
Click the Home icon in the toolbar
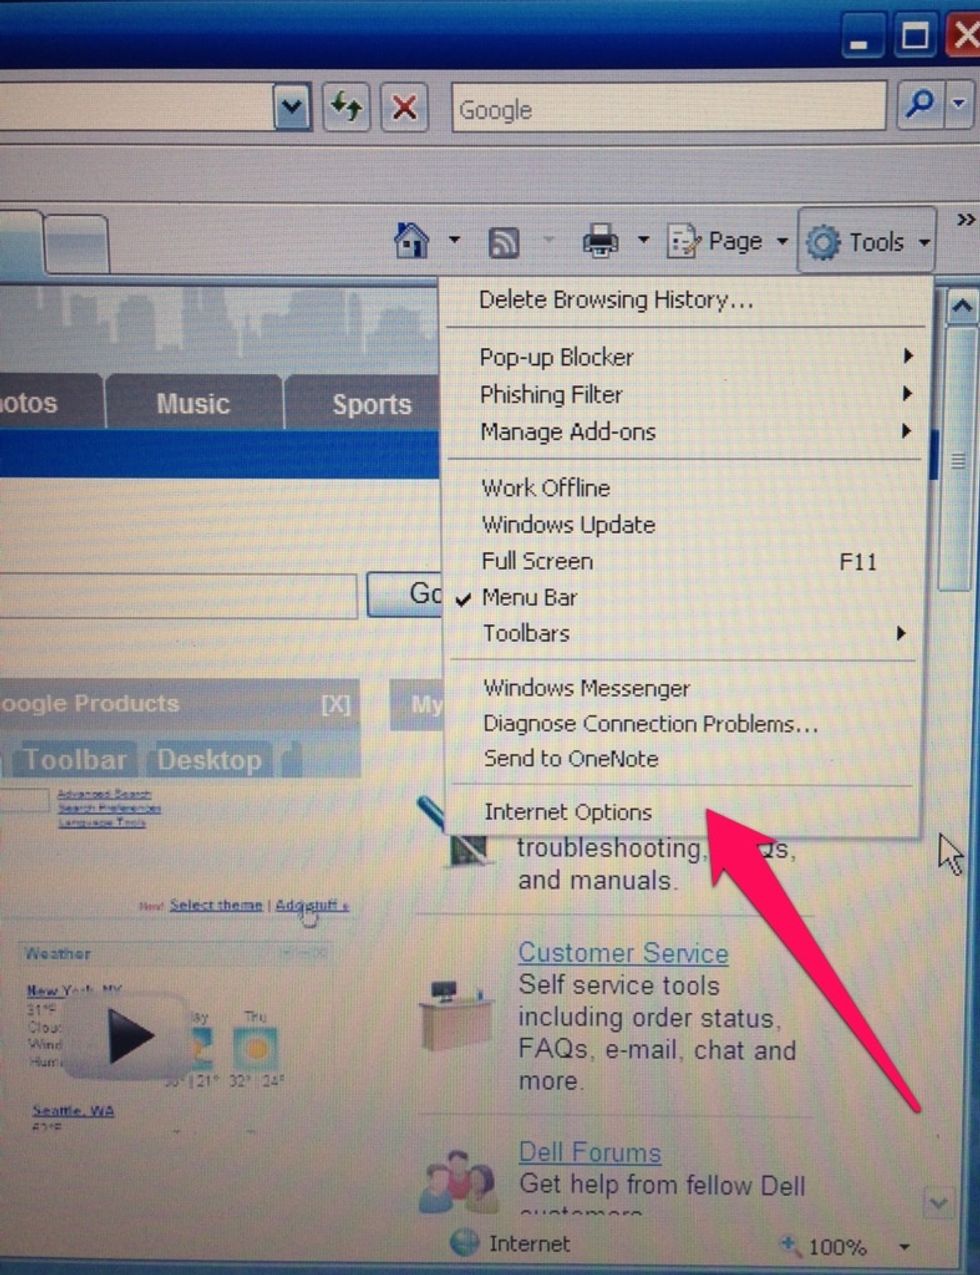click(412, 241)
